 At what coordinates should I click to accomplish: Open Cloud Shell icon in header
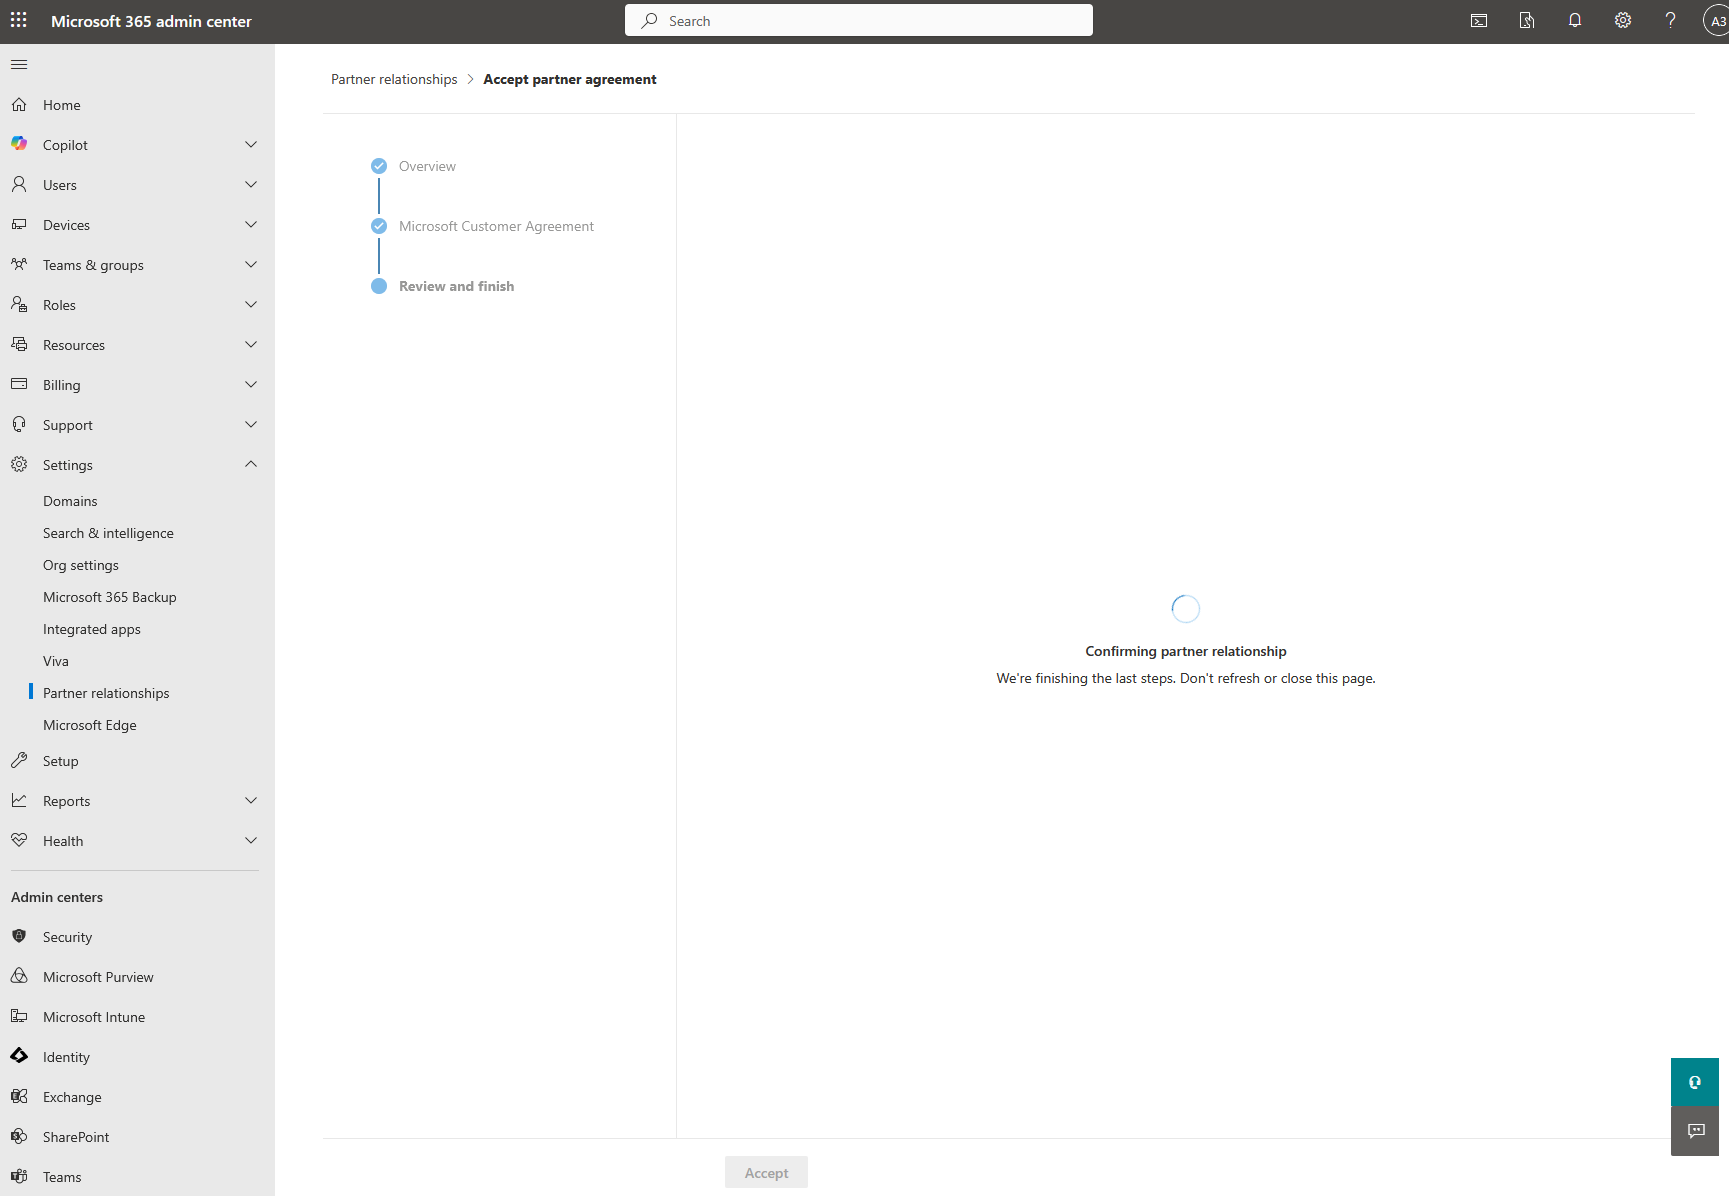[x=1479, y=21]
